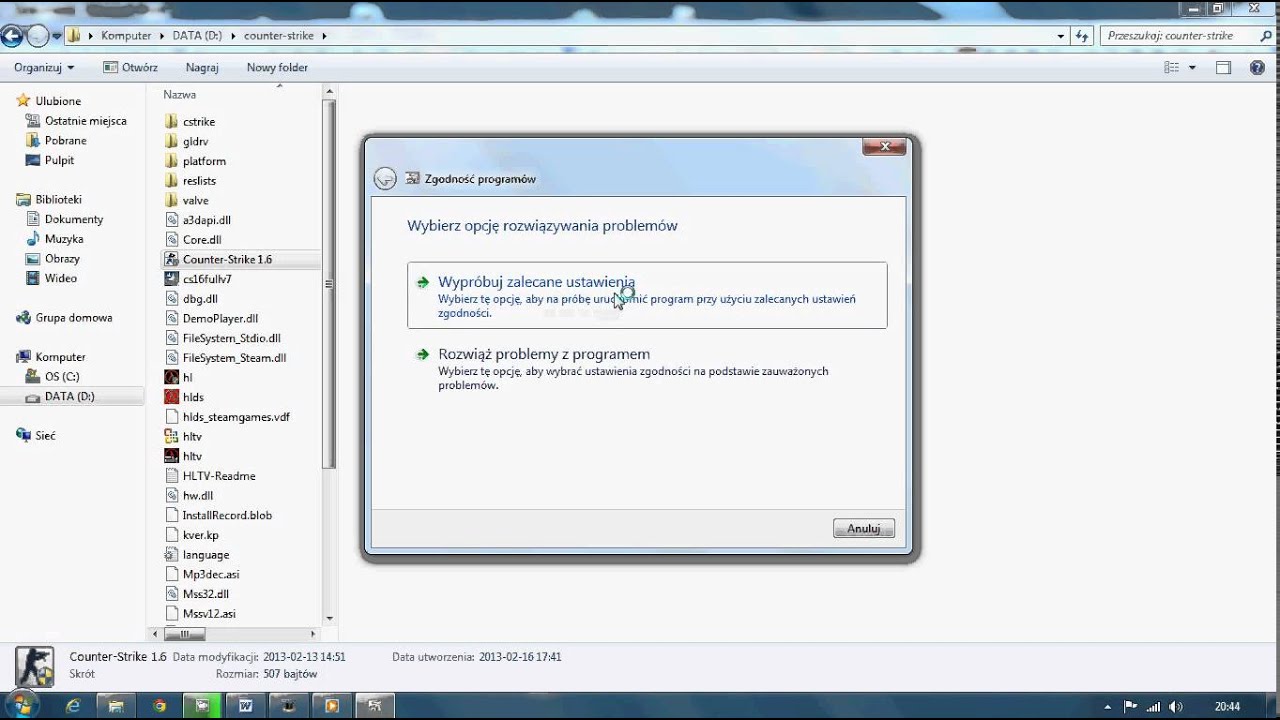Select DATA (D:) drive in navigation pane
Viewport: 1280px width, 720px height.
click(x=69, y=397)
